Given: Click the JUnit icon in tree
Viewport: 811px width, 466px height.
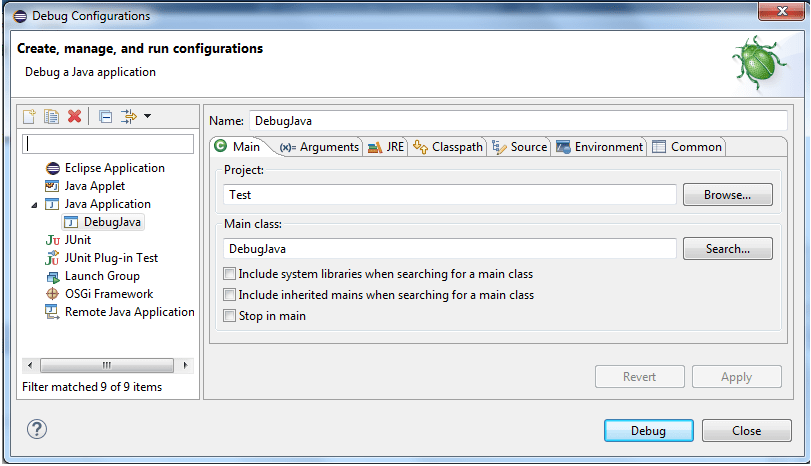Looking at the screenshot, I should click(x=52, y=240).
